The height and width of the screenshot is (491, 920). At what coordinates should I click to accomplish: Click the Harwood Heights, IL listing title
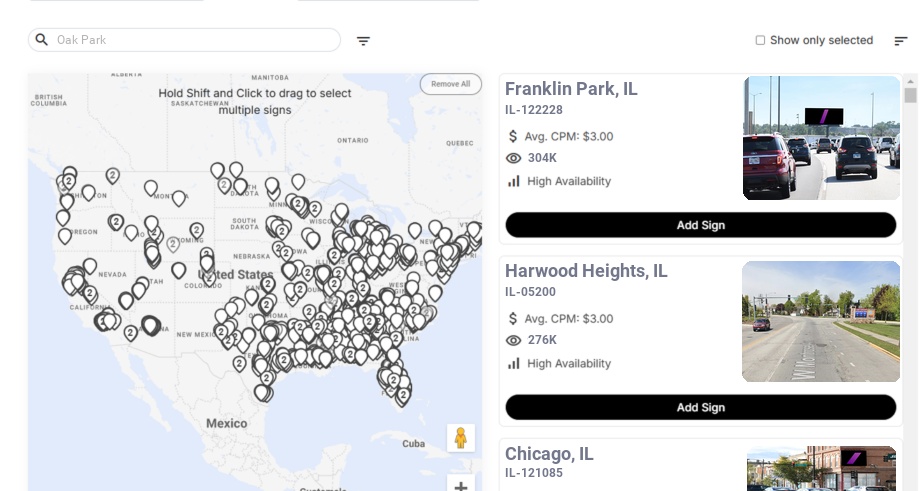(586, 271)
